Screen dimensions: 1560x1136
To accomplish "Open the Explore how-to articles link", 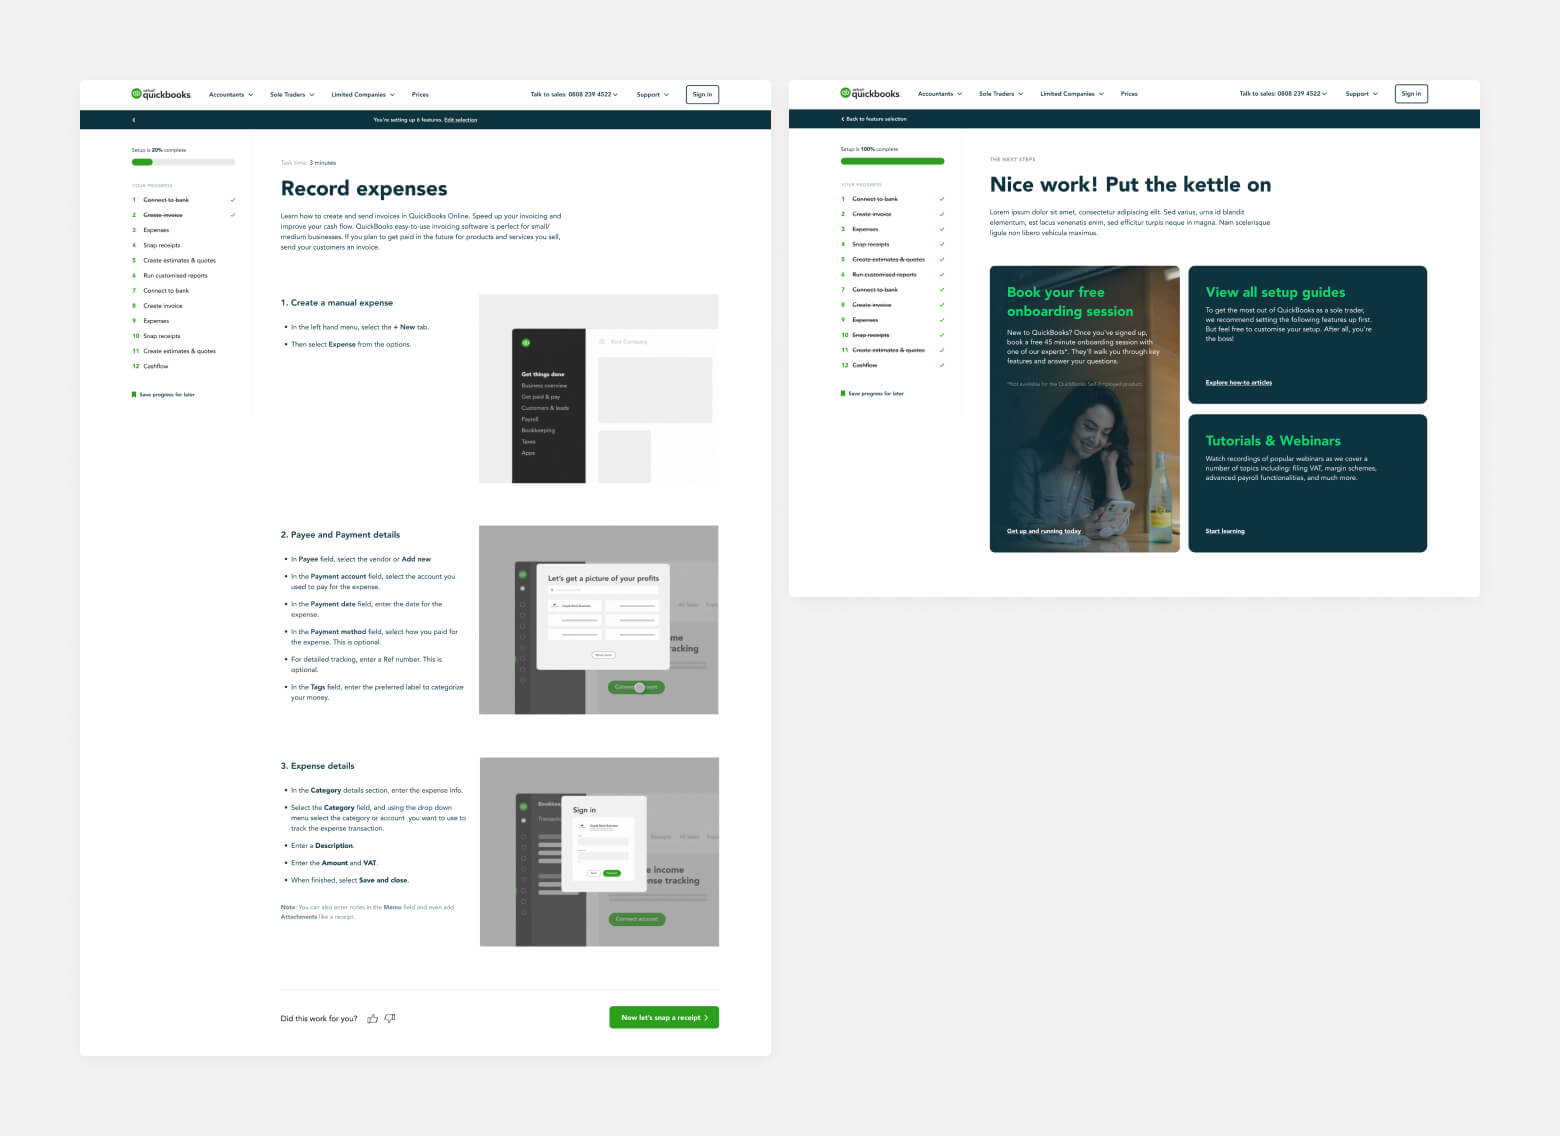I will pyautogui.click(x=1237, y=382).
